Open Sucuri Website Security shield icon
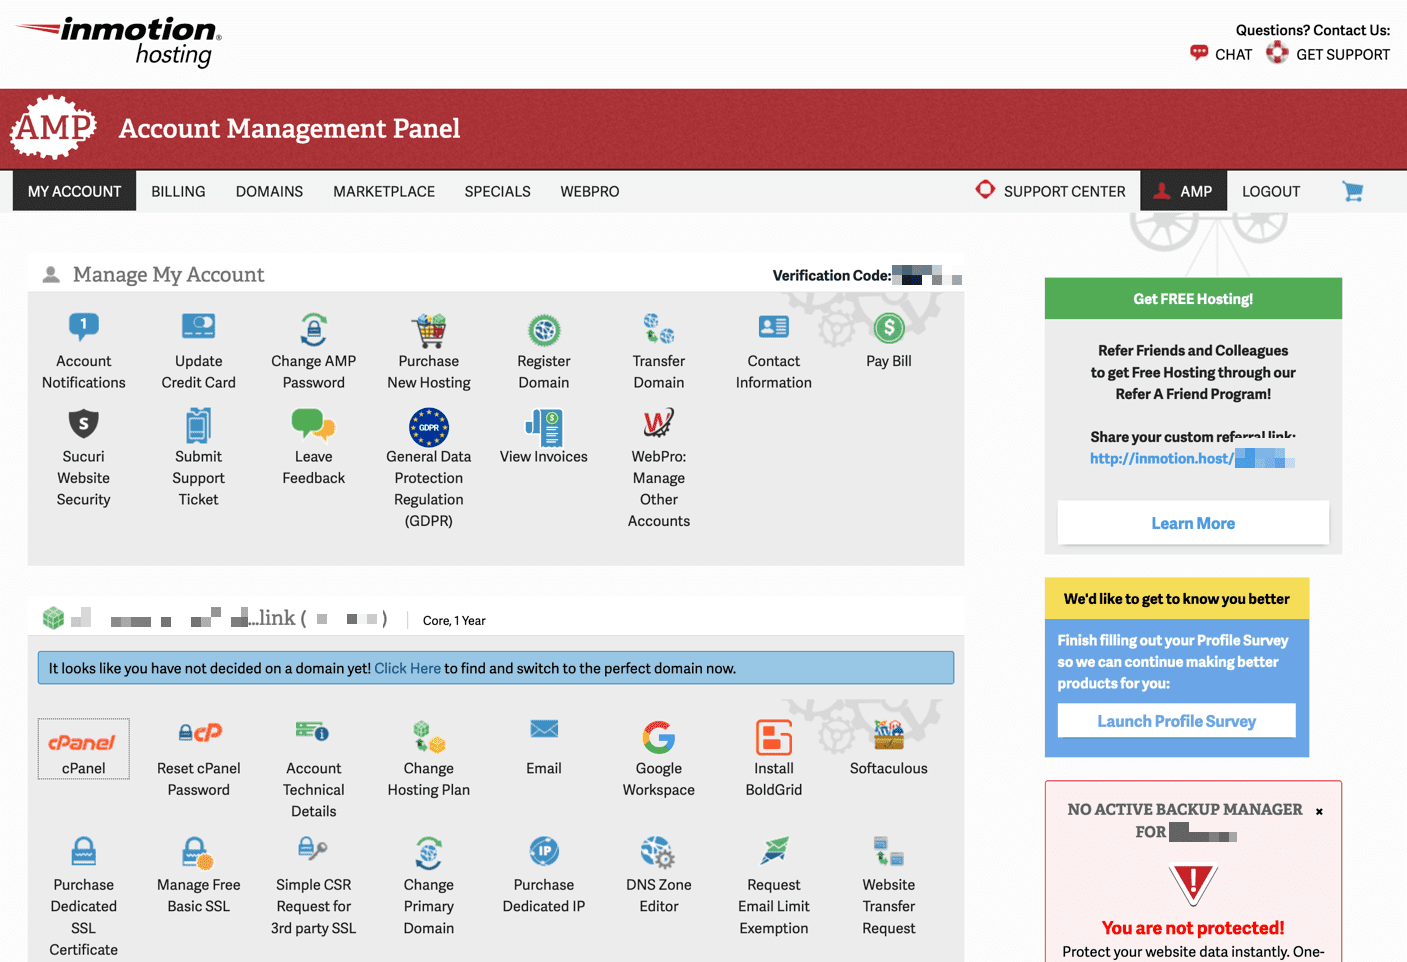1407x962 pixels. (84, 423)
